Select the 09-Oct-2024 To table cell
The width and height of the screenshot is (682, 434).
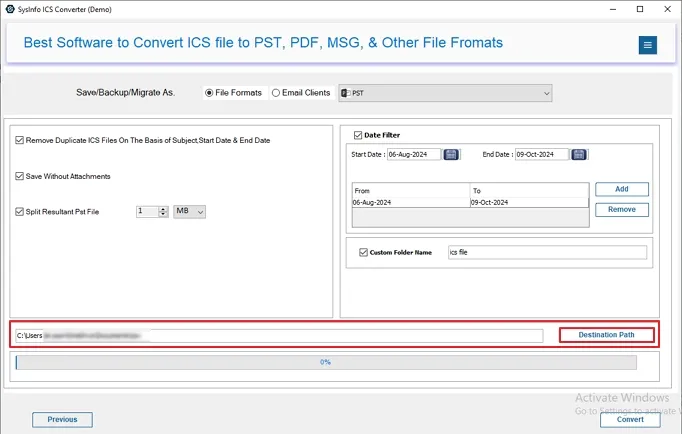[529, 203]
